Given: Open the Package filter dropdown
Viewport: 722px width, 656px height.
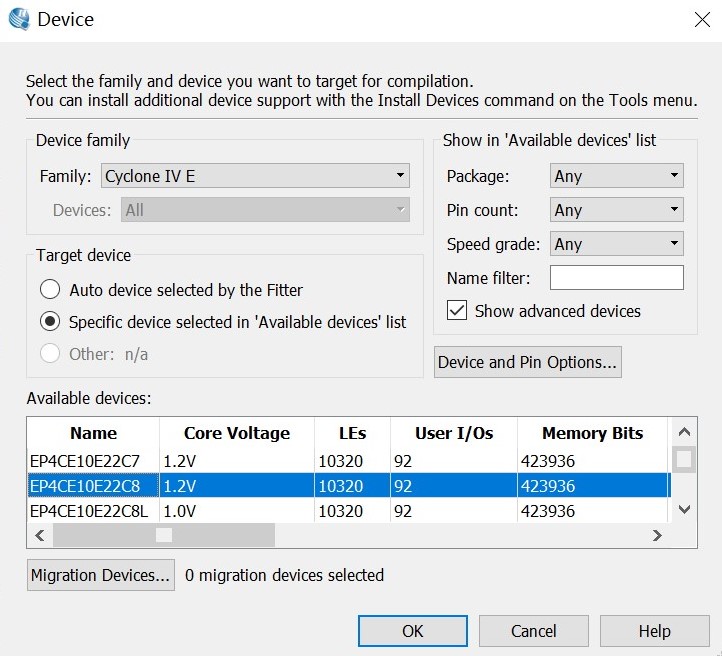Looking at the screenshot, I should point(617,176).
